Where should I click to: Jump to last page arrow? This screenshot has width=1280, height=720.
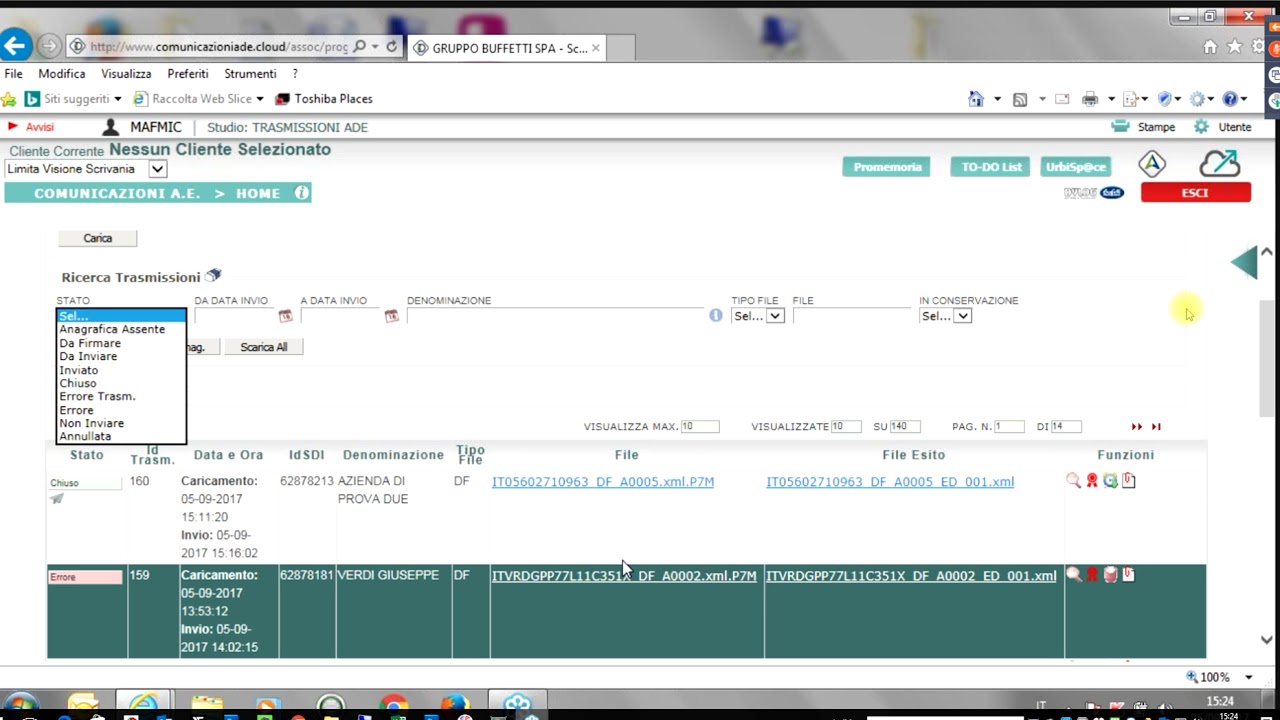pos(1156,427)
